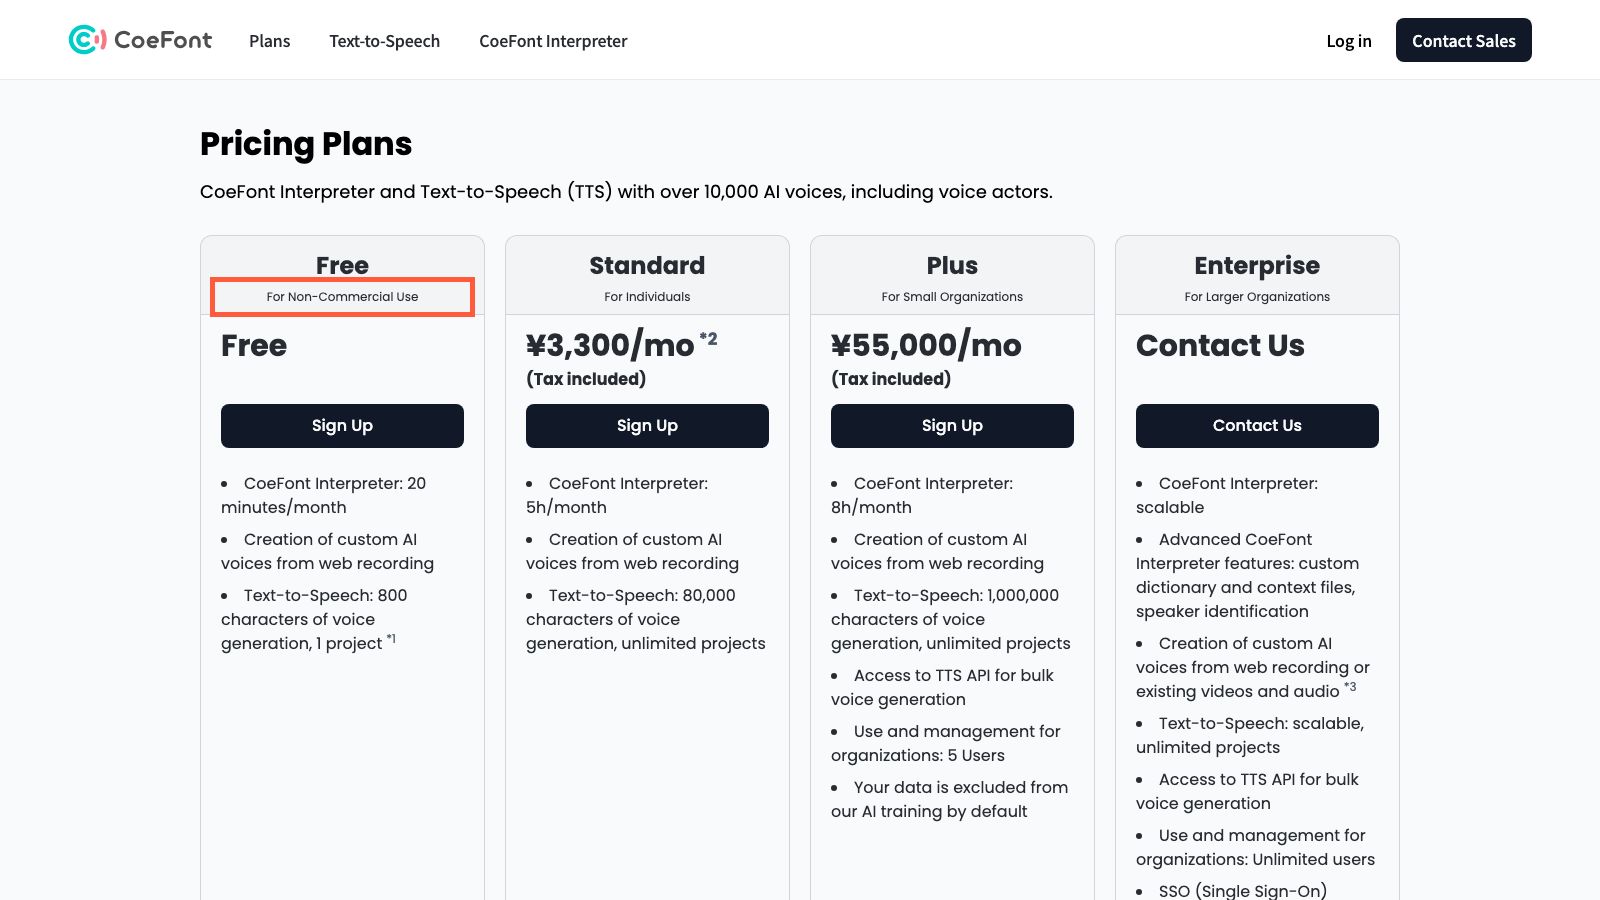Viewport: 1600px width, 900px height.
Task: Click 'Text-to-Speech: 80,000 characters' bullet text
Action: pyautogui.click(x=646, y=619)
